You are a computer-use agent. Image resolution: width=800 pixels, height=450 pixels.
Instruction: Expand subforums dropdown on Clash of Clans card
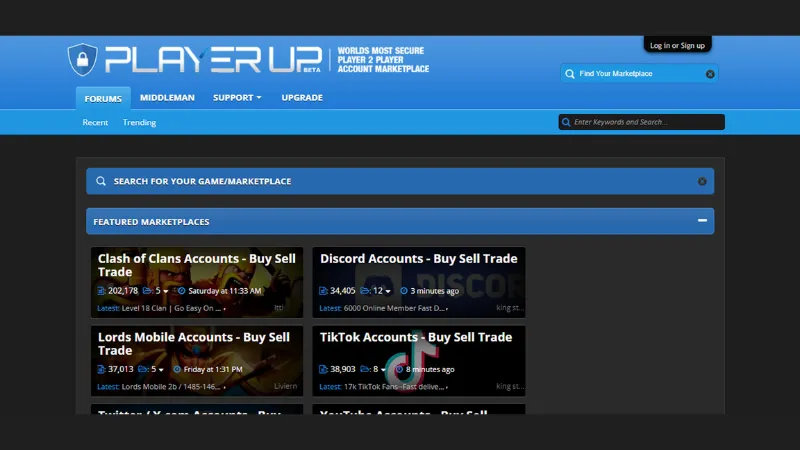(x=165, y=291)
